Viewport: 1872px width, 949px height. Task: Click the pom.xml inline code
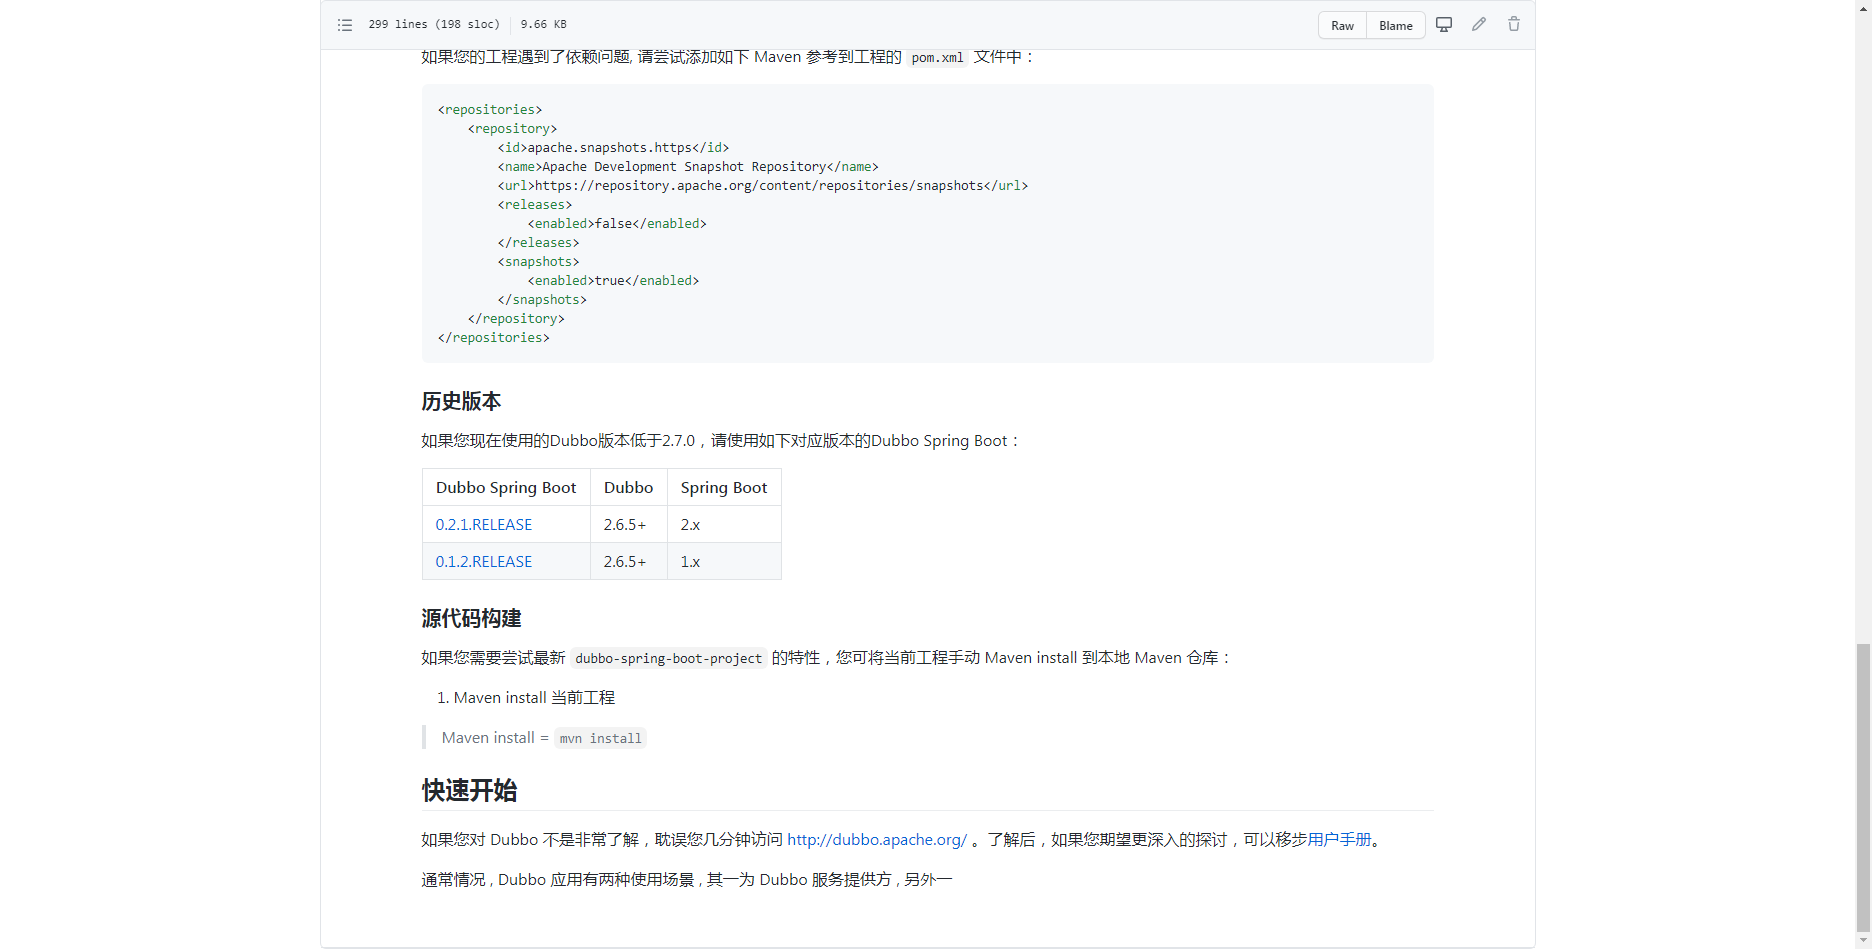937,57
